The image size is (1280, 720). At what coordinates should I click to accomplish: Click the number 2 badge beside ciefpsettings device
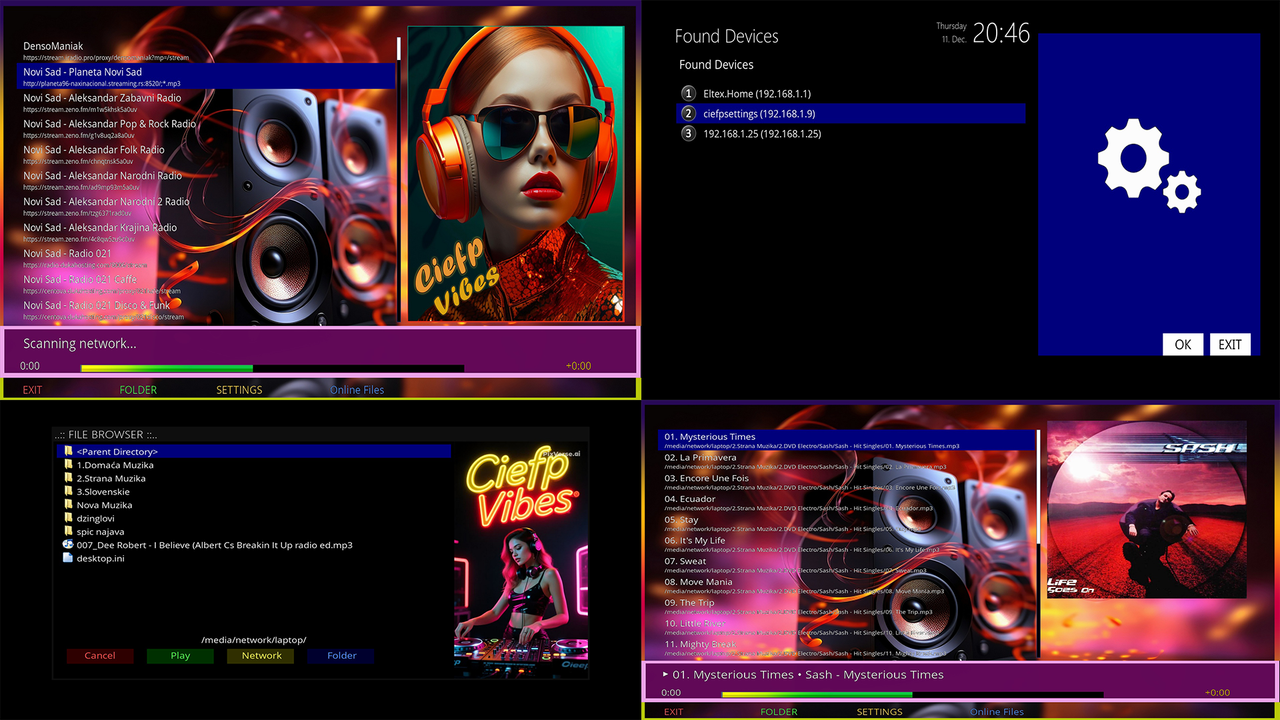point(687,113)
